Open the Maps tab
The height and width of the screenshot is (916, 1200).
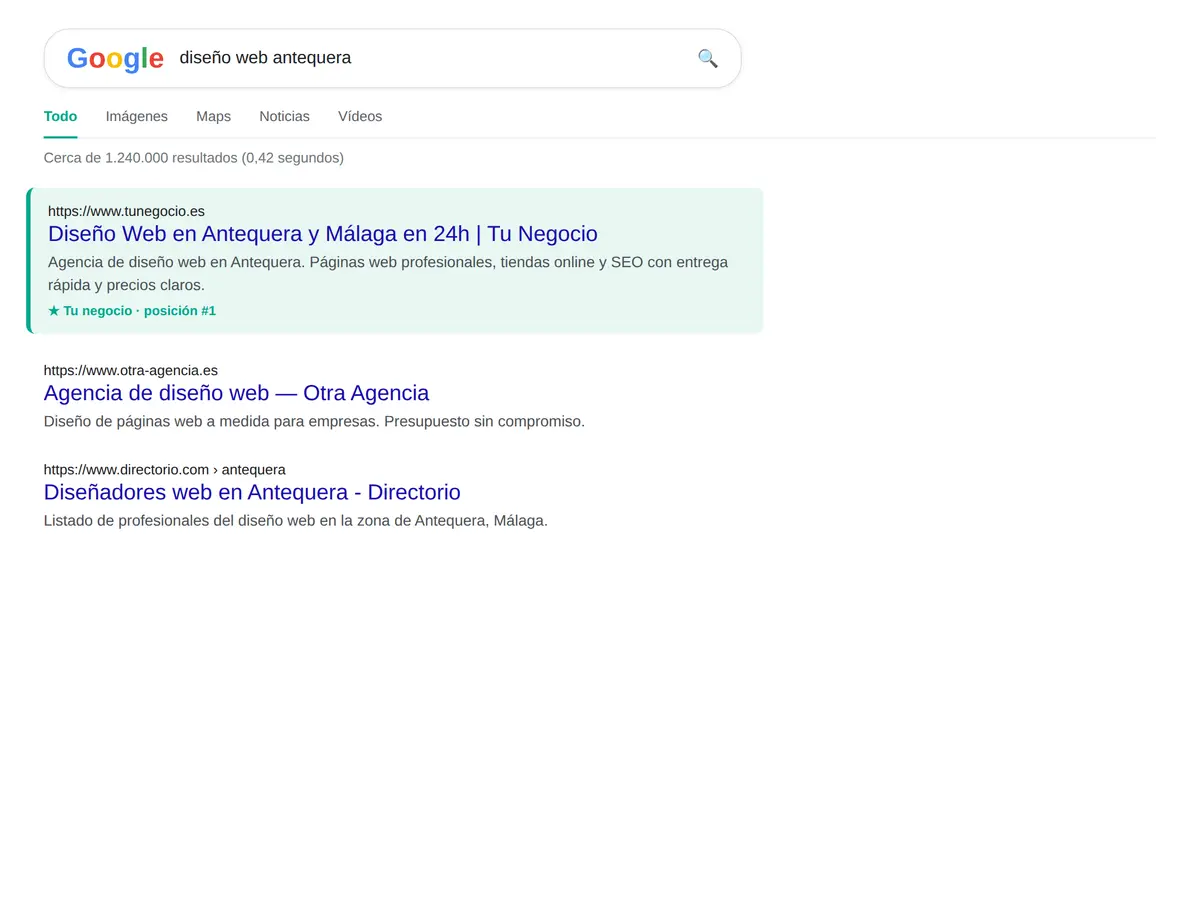pos(213,117)
